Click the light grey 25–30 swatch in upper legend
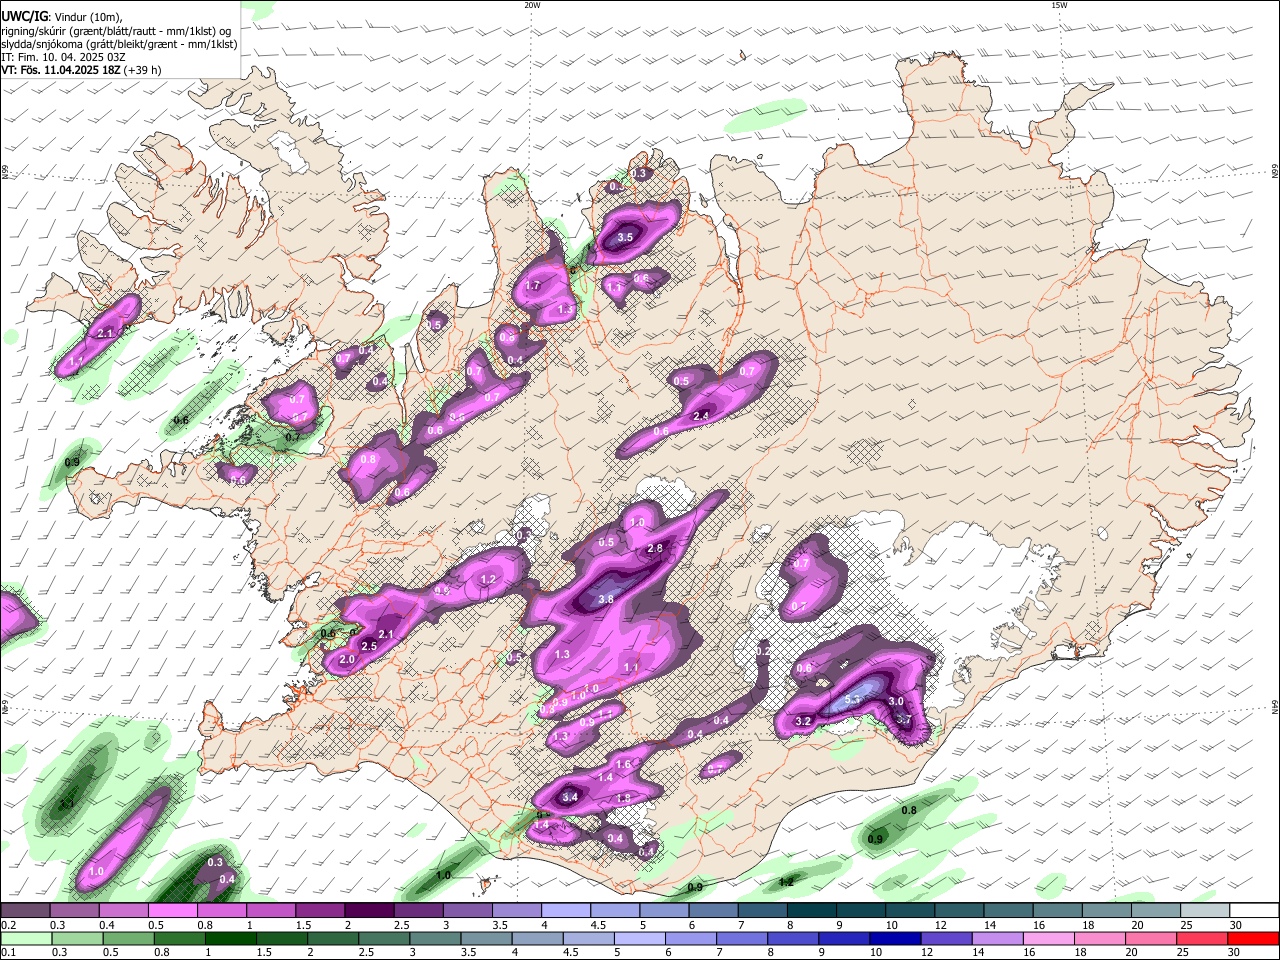This screenshot has height=960, width=1280. click(x=1205, y=910)
